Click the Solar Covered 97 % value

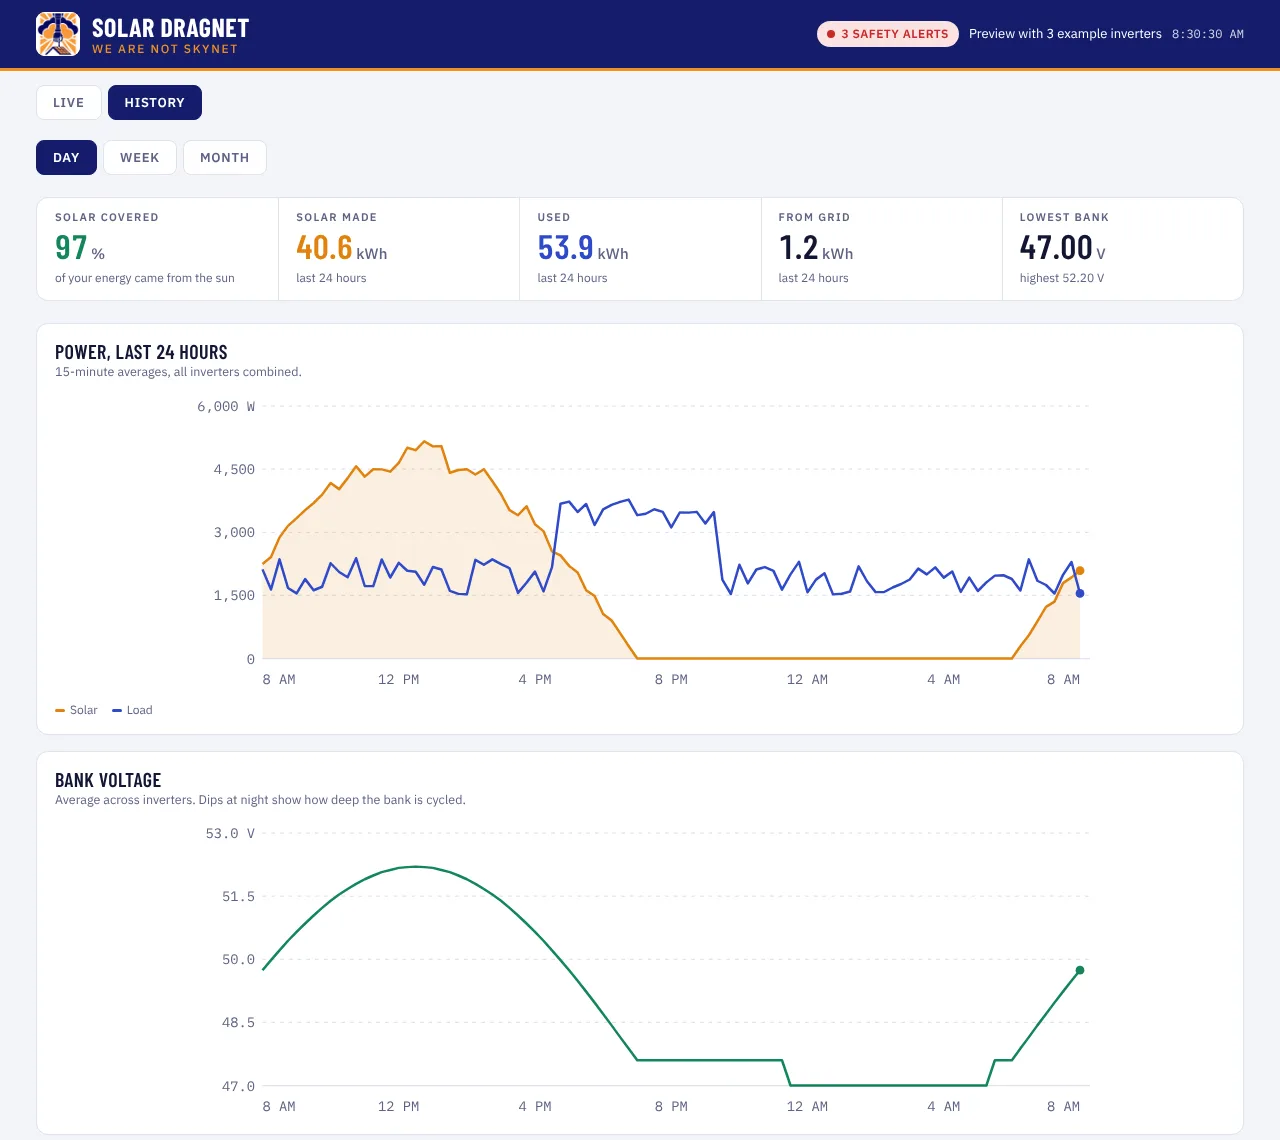[80, 248]
